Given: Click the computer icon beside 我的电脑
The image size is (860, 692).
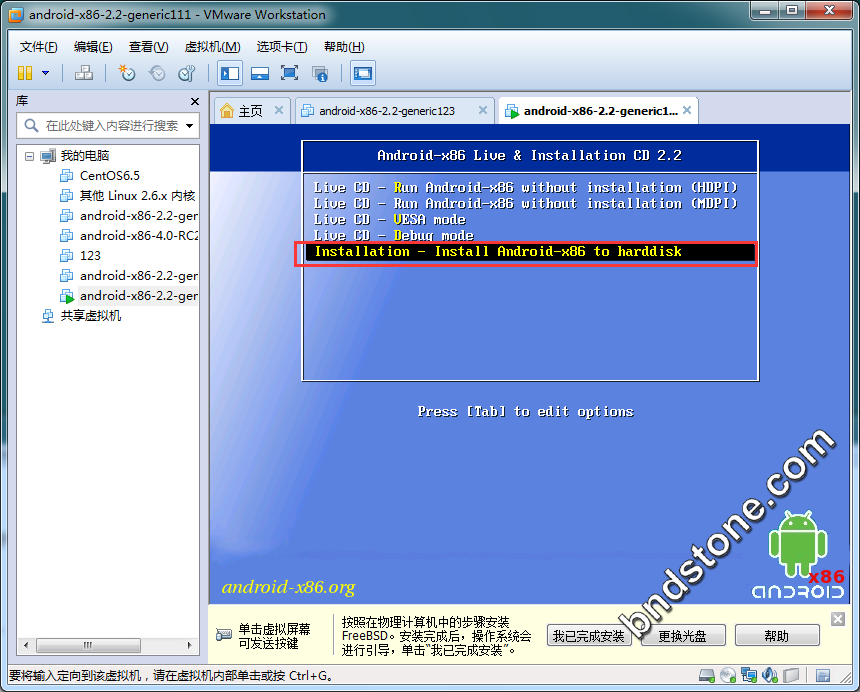Looking at the screenshot, I should click(48, 156).
